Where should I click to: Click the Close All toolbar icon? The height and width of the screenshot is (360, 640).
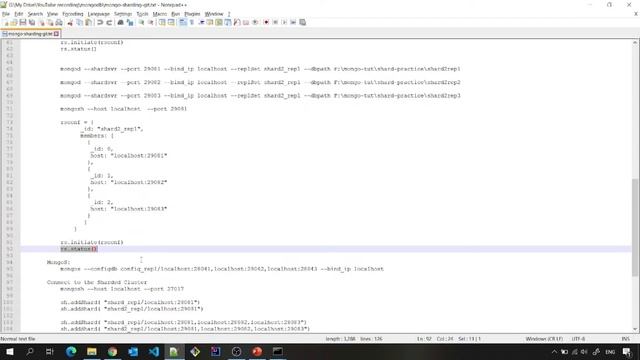pyautogui.click(x=50, y=22)
